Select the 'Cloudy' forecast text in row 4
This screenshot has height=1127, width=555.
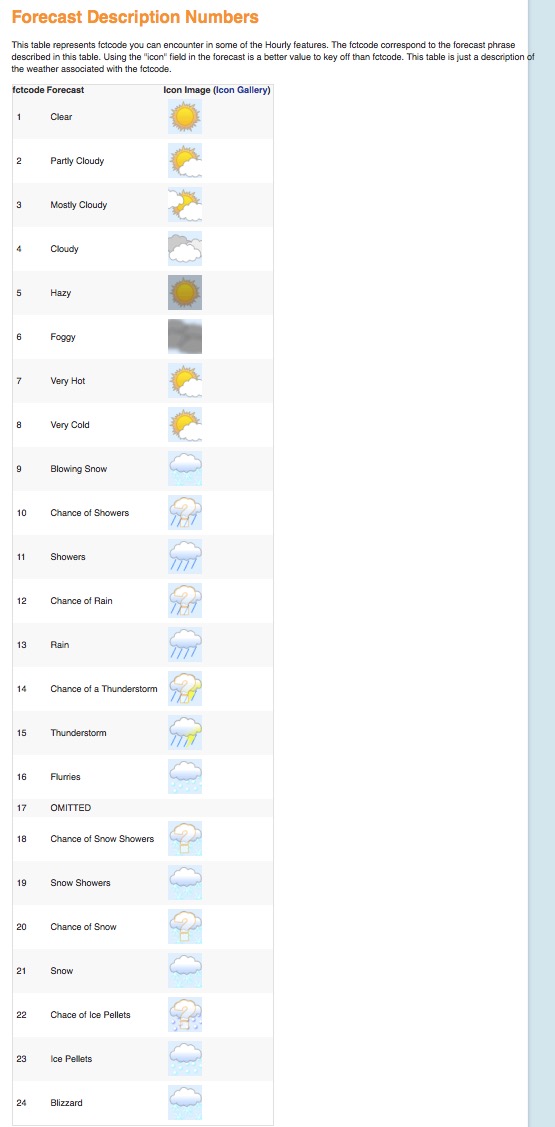coord(65,249)
